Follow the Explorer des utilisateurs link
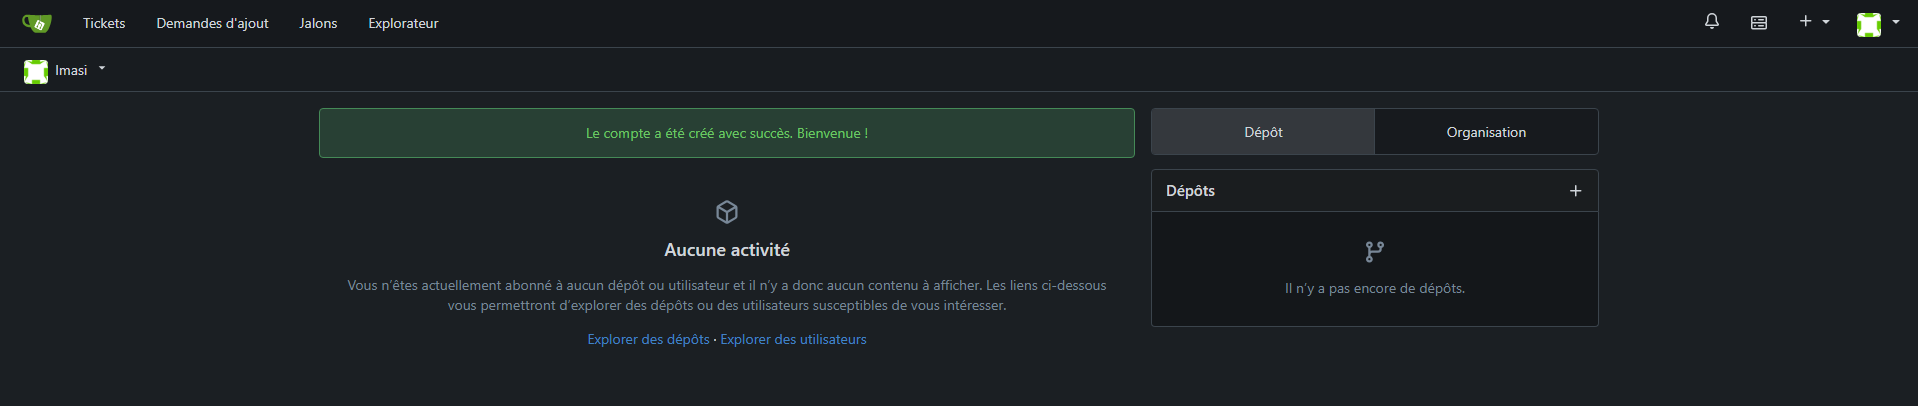1918x406 pixels. click(793, 339)
